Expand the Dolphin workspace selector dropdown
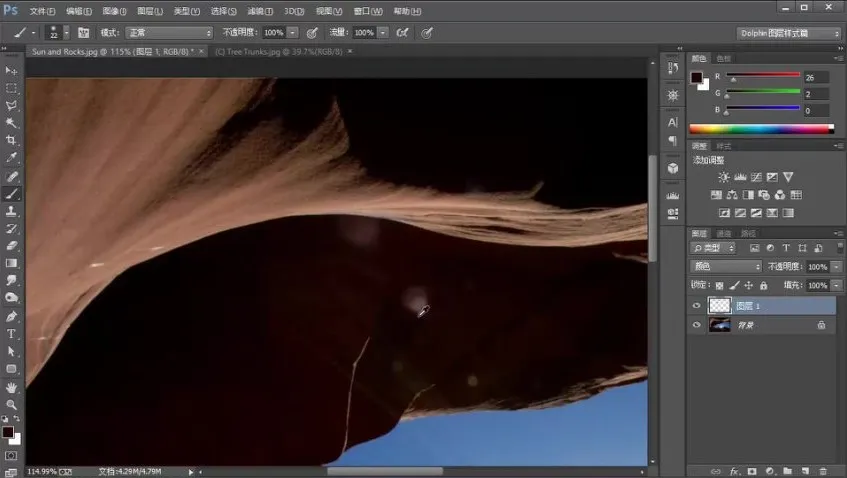Image resolution: width=847 pixels, height=478 pixels. [x=789, y=33]
